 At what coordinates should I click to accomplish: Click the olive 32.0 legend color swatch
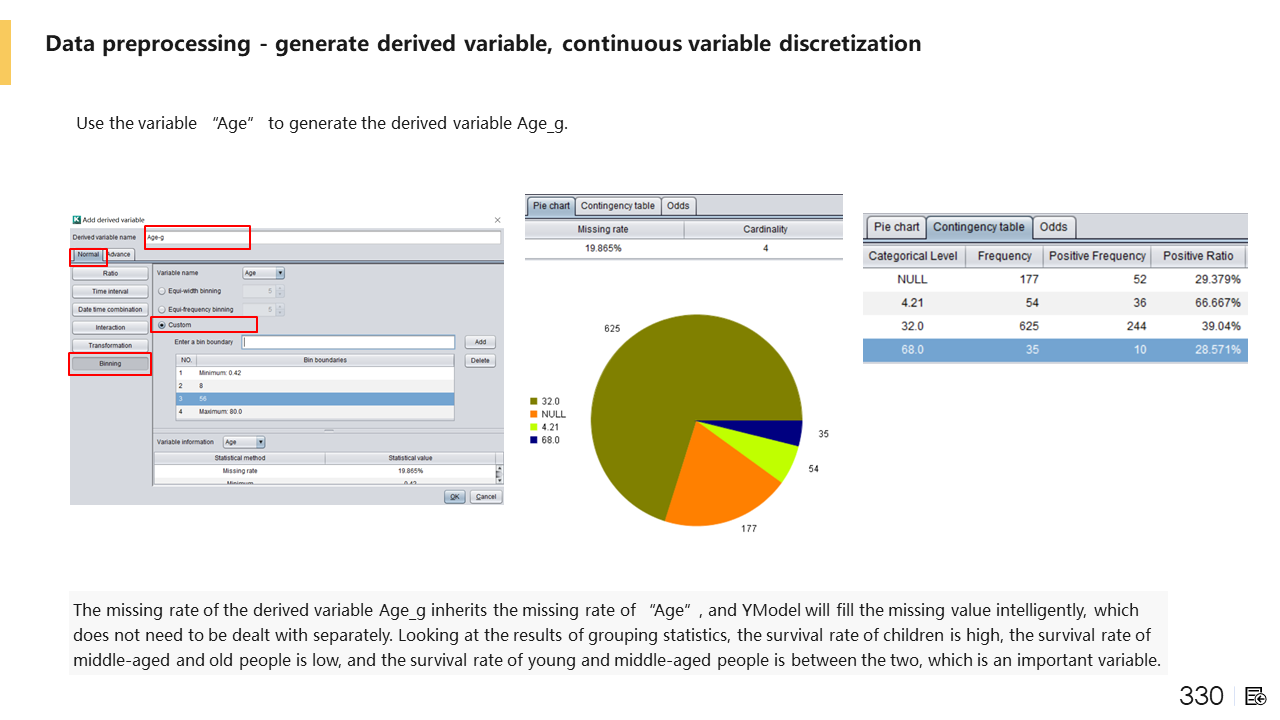click(534, 401)
